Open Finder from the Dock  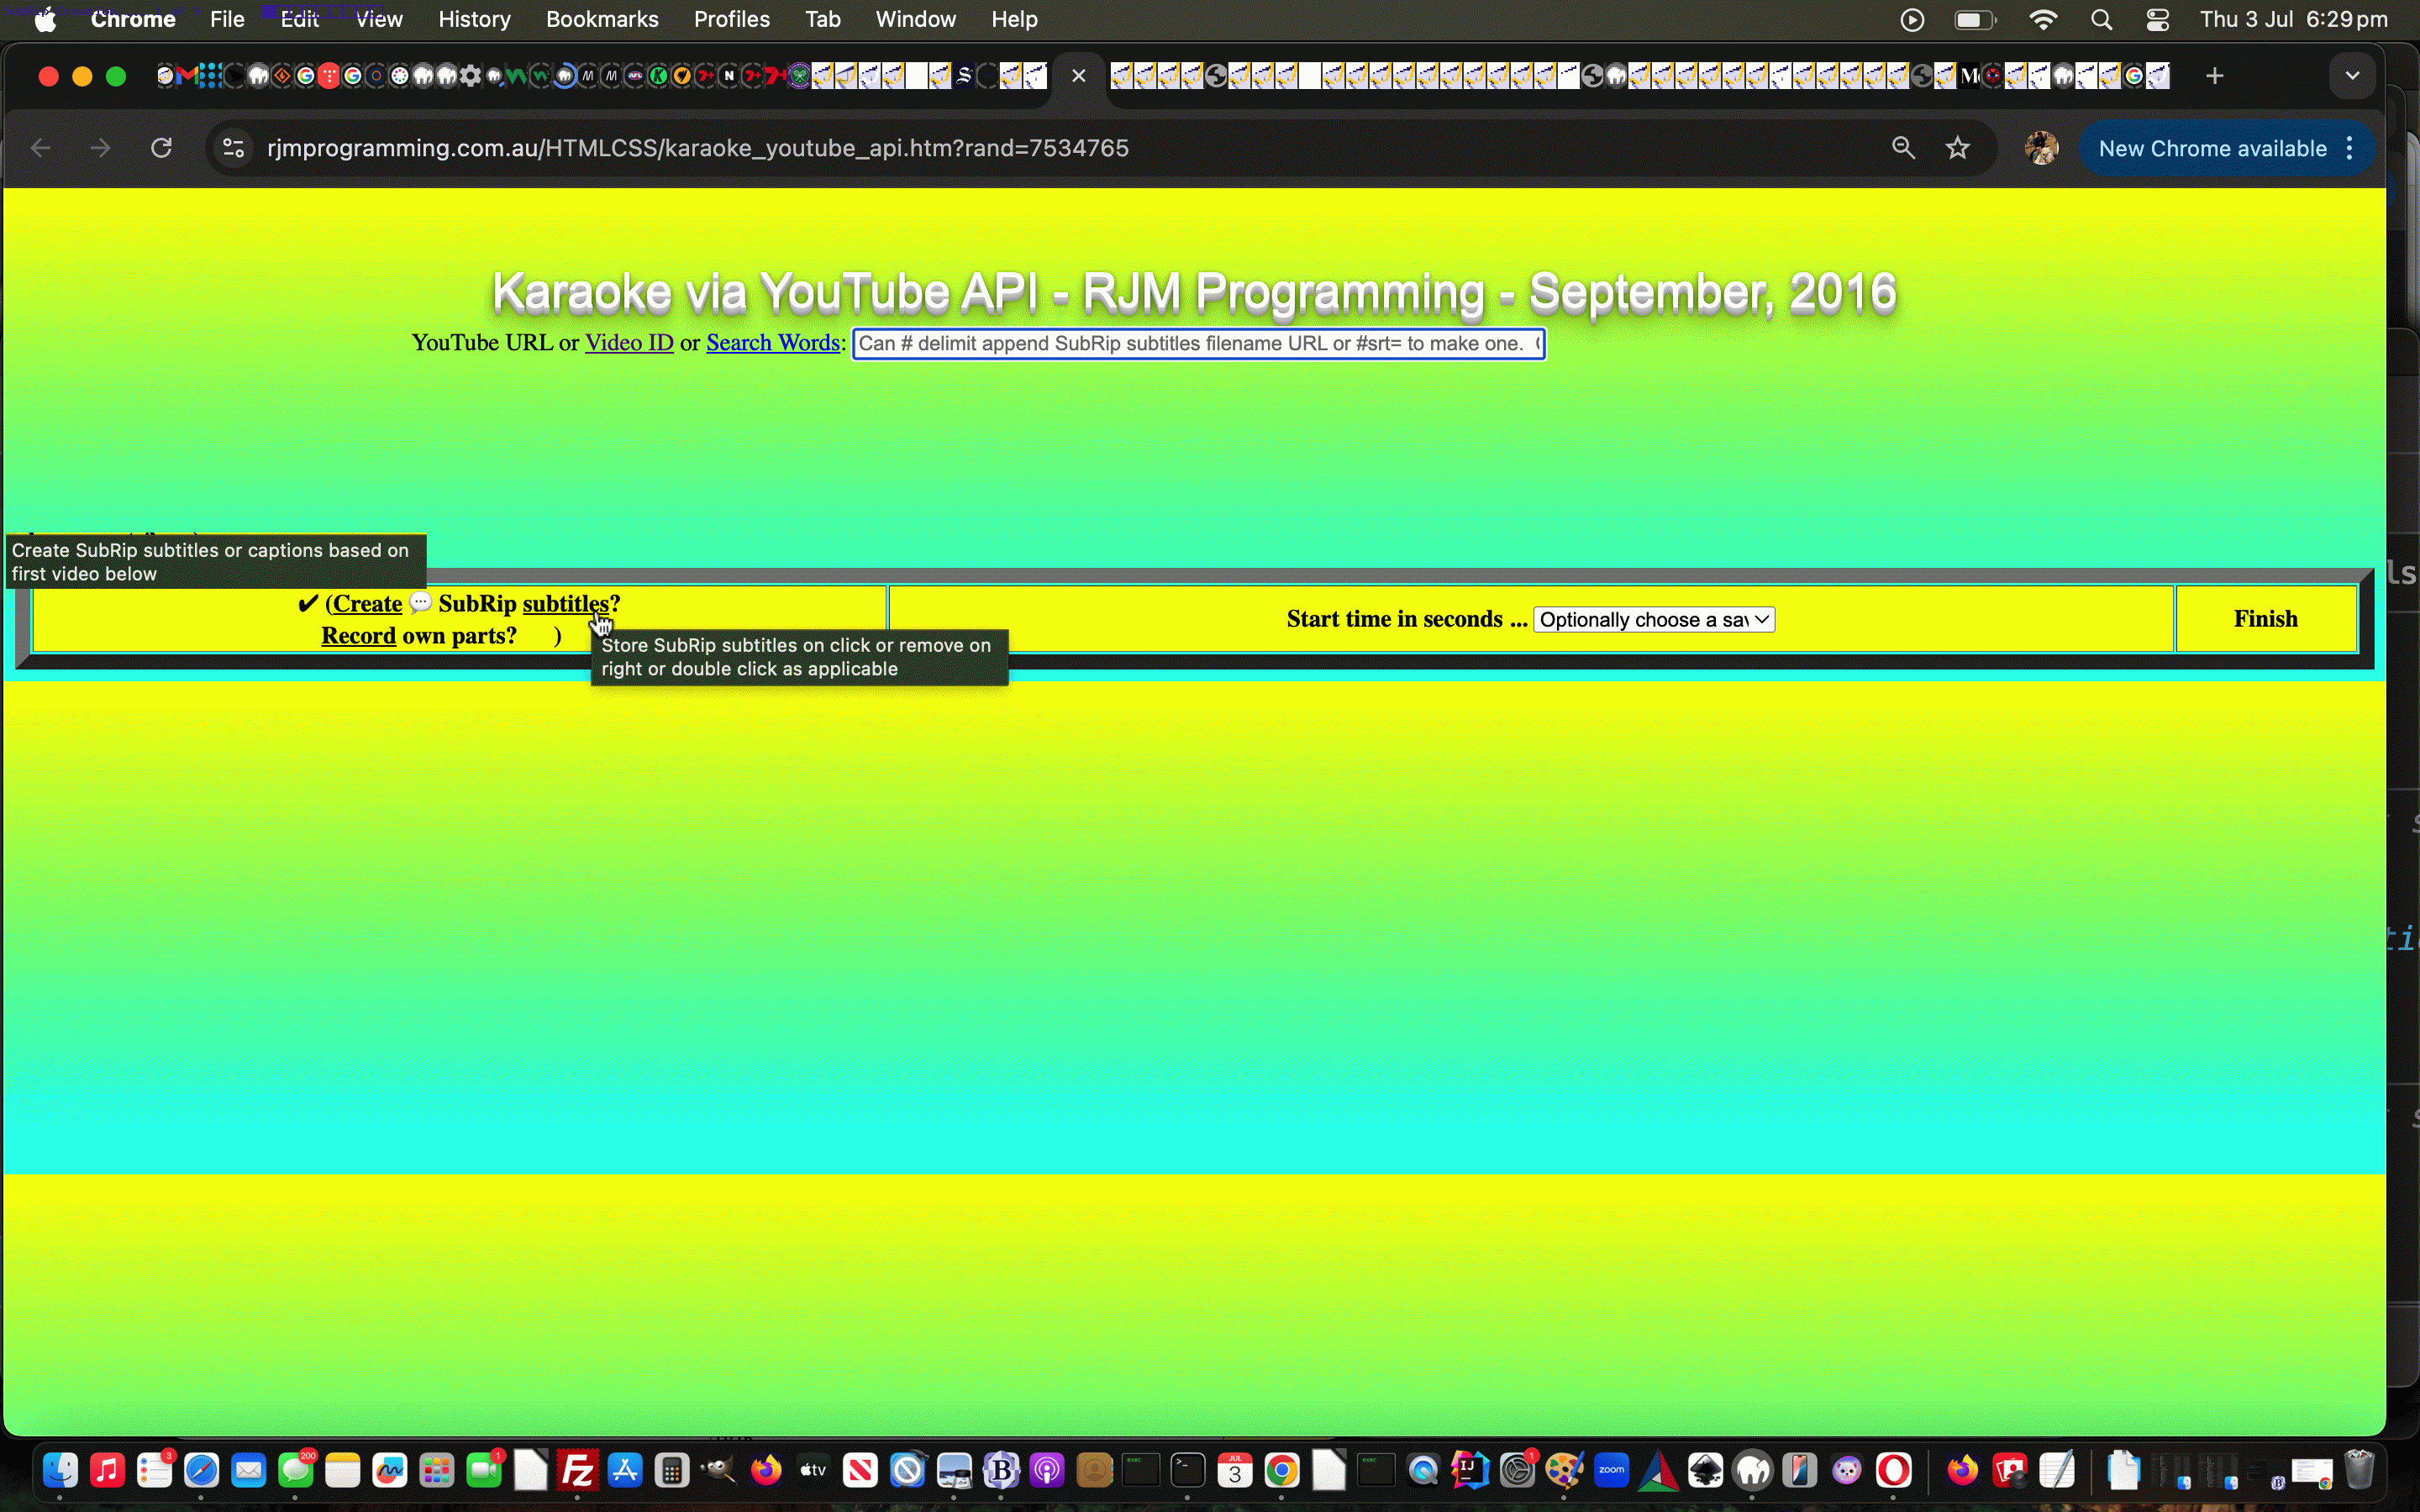60,1469
